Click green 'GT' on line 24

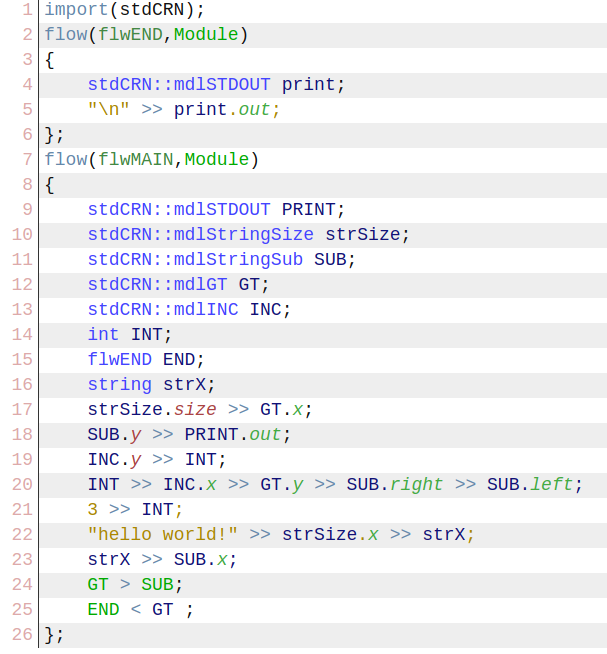[98, 585]
